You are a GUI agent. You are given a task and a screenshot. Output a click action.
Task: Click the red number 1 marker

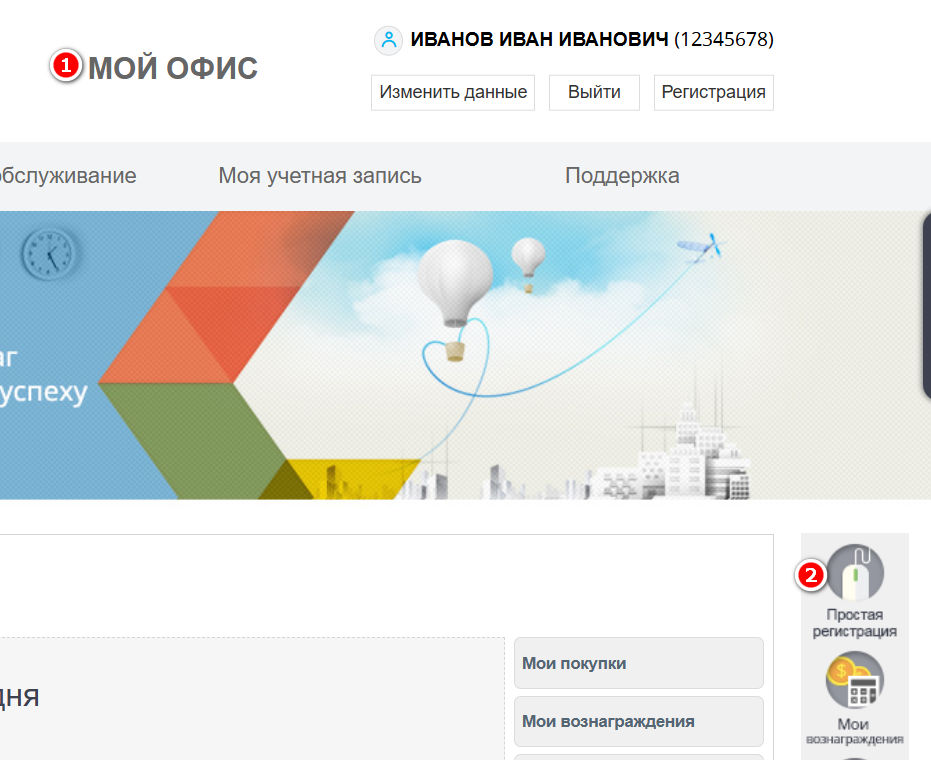click(x=65, y=67)
